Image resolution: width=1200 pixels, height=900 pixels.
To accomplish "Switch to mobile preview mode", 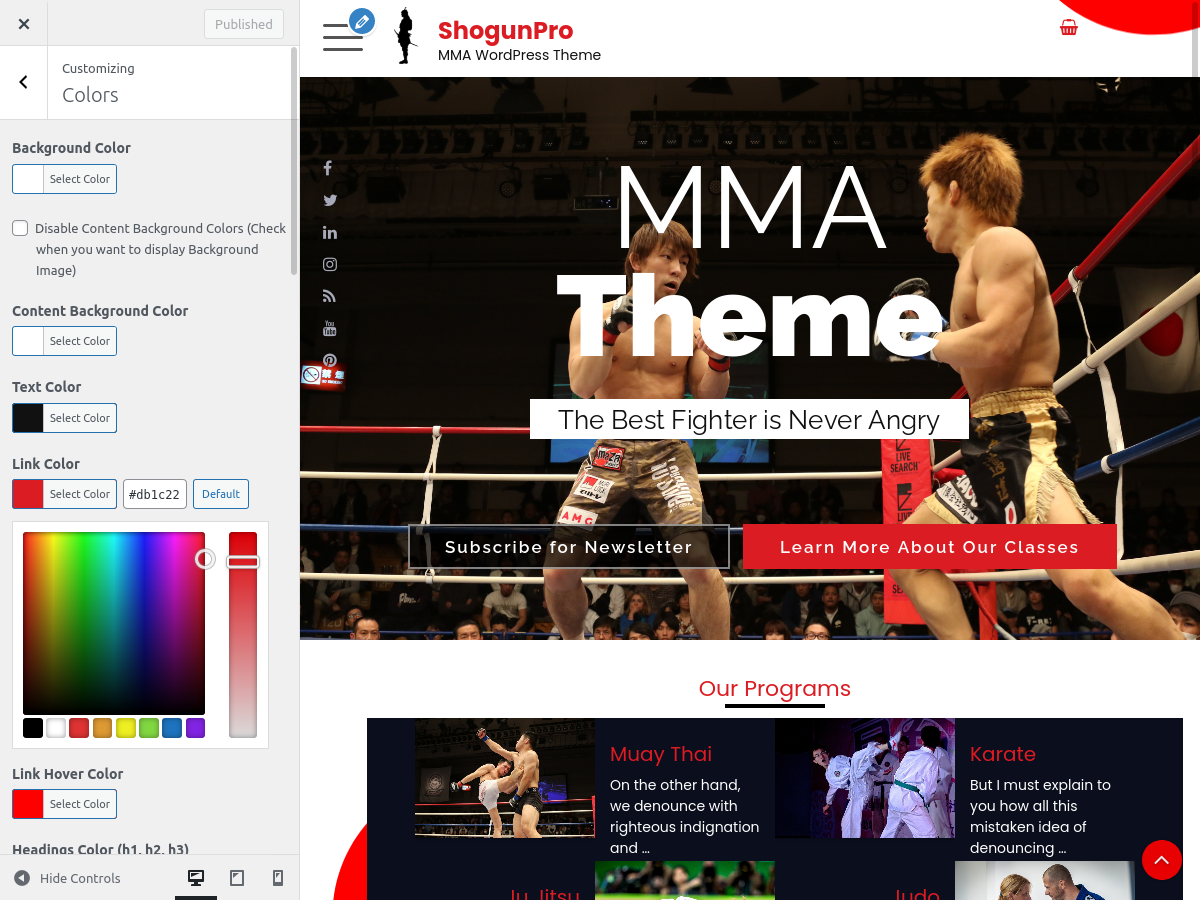I will pos(278,878).
